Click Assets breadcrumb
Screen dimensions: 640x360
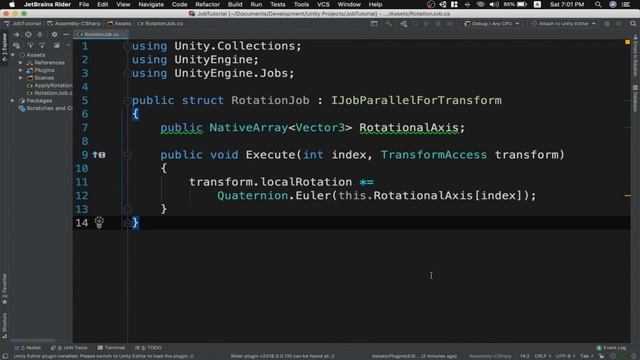point(119,24)
